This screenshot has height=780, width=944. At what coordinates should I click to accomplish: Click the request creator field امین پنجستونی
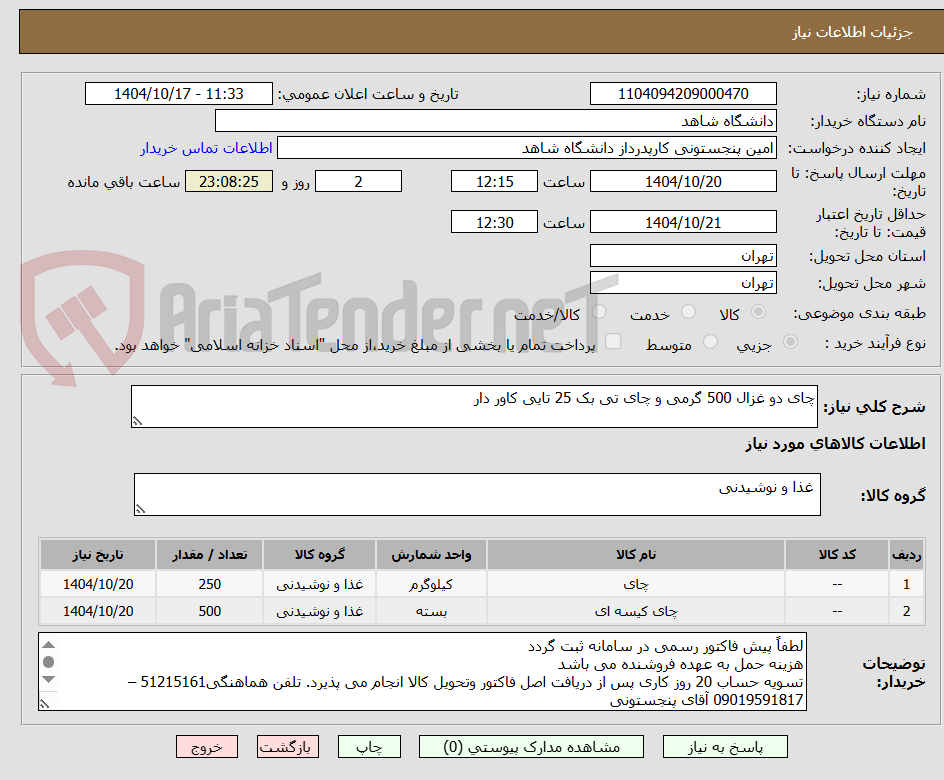527,148
